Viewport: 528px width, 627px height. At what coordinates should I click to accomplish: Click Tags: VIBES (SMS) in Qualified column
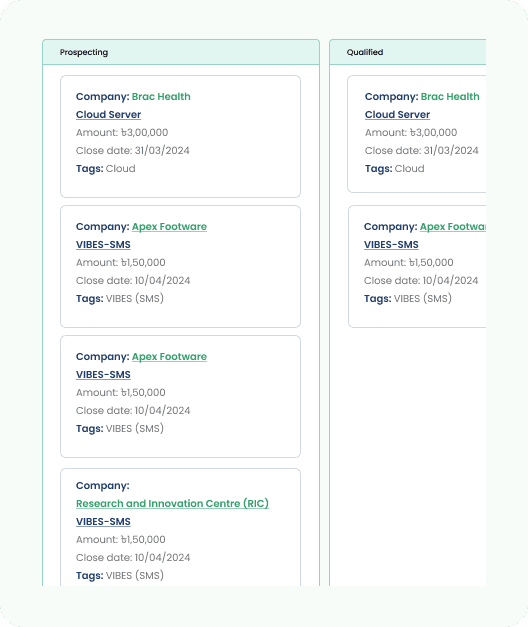point(408,298)
